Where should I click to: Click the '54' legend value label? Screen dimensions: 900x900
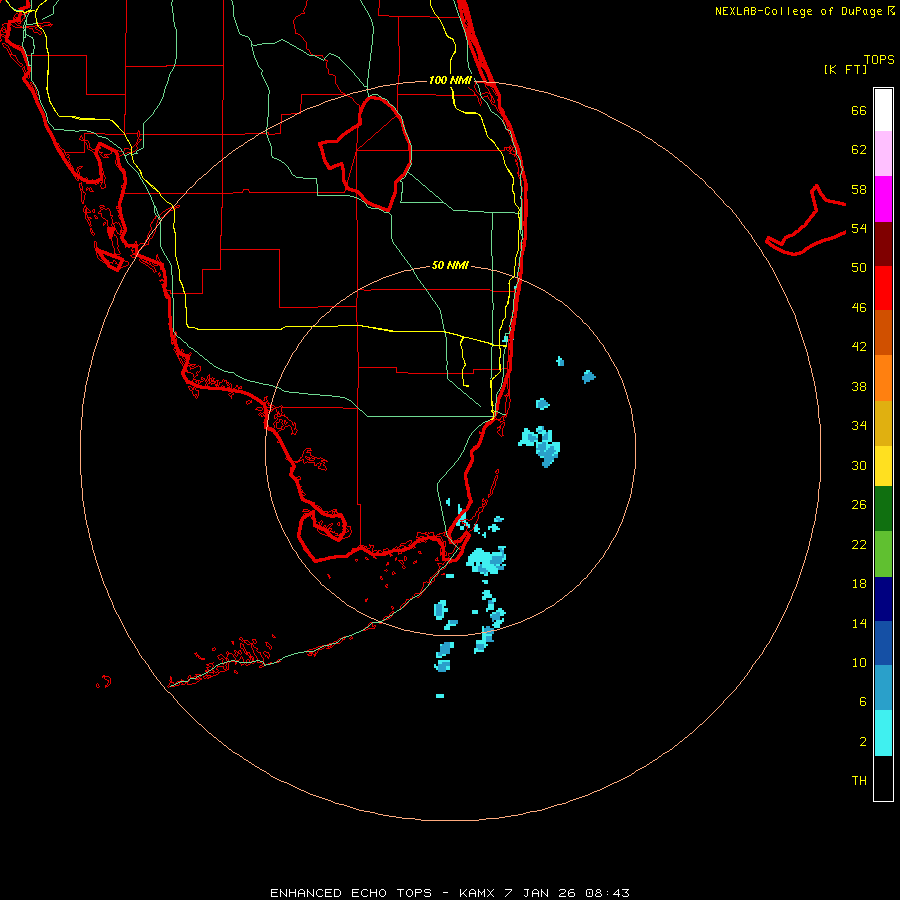(x=859, y=228)
